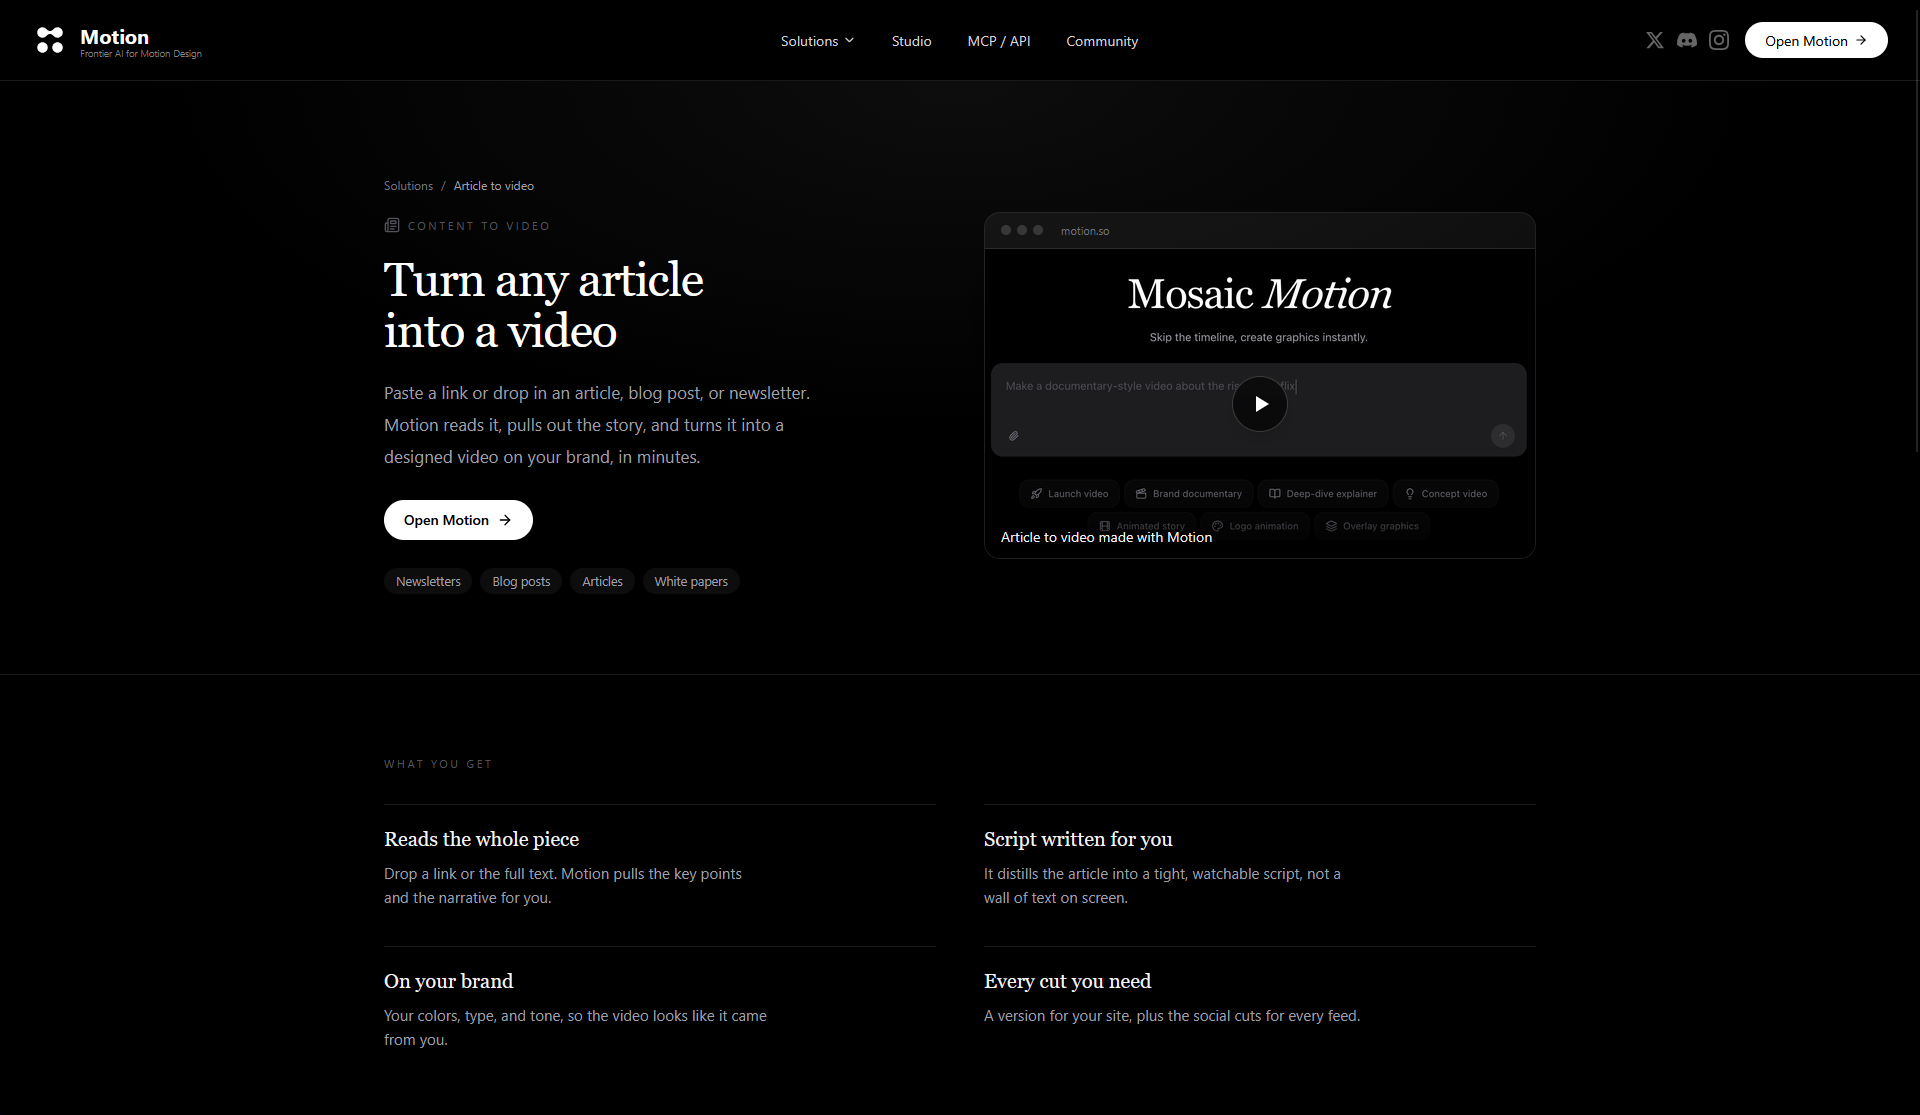Click the Script written for you heading

click(x=1078, y=839)
